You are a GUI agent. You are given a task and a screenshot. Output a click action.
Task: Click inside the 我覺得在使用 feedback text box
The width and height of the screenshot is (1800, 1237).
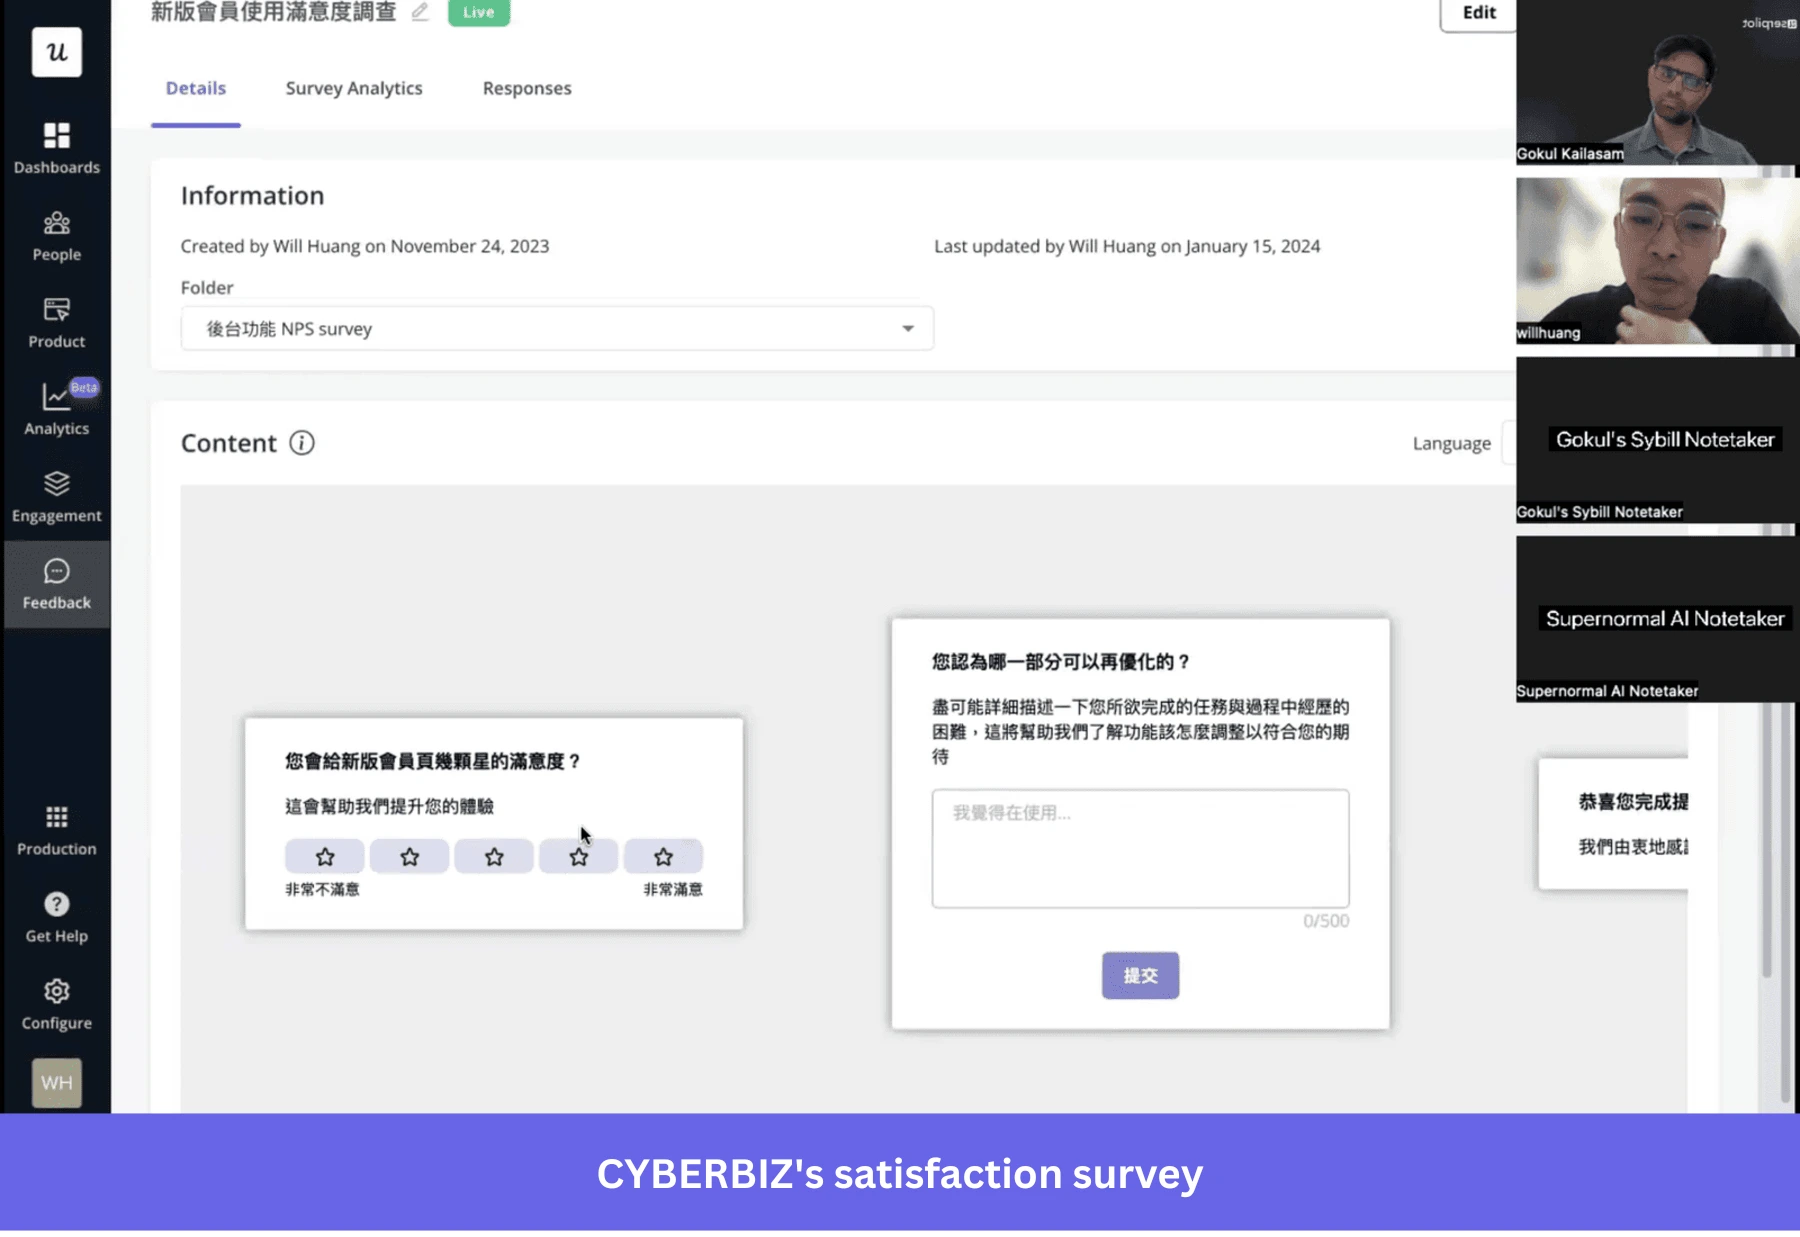click(1140, 848)
